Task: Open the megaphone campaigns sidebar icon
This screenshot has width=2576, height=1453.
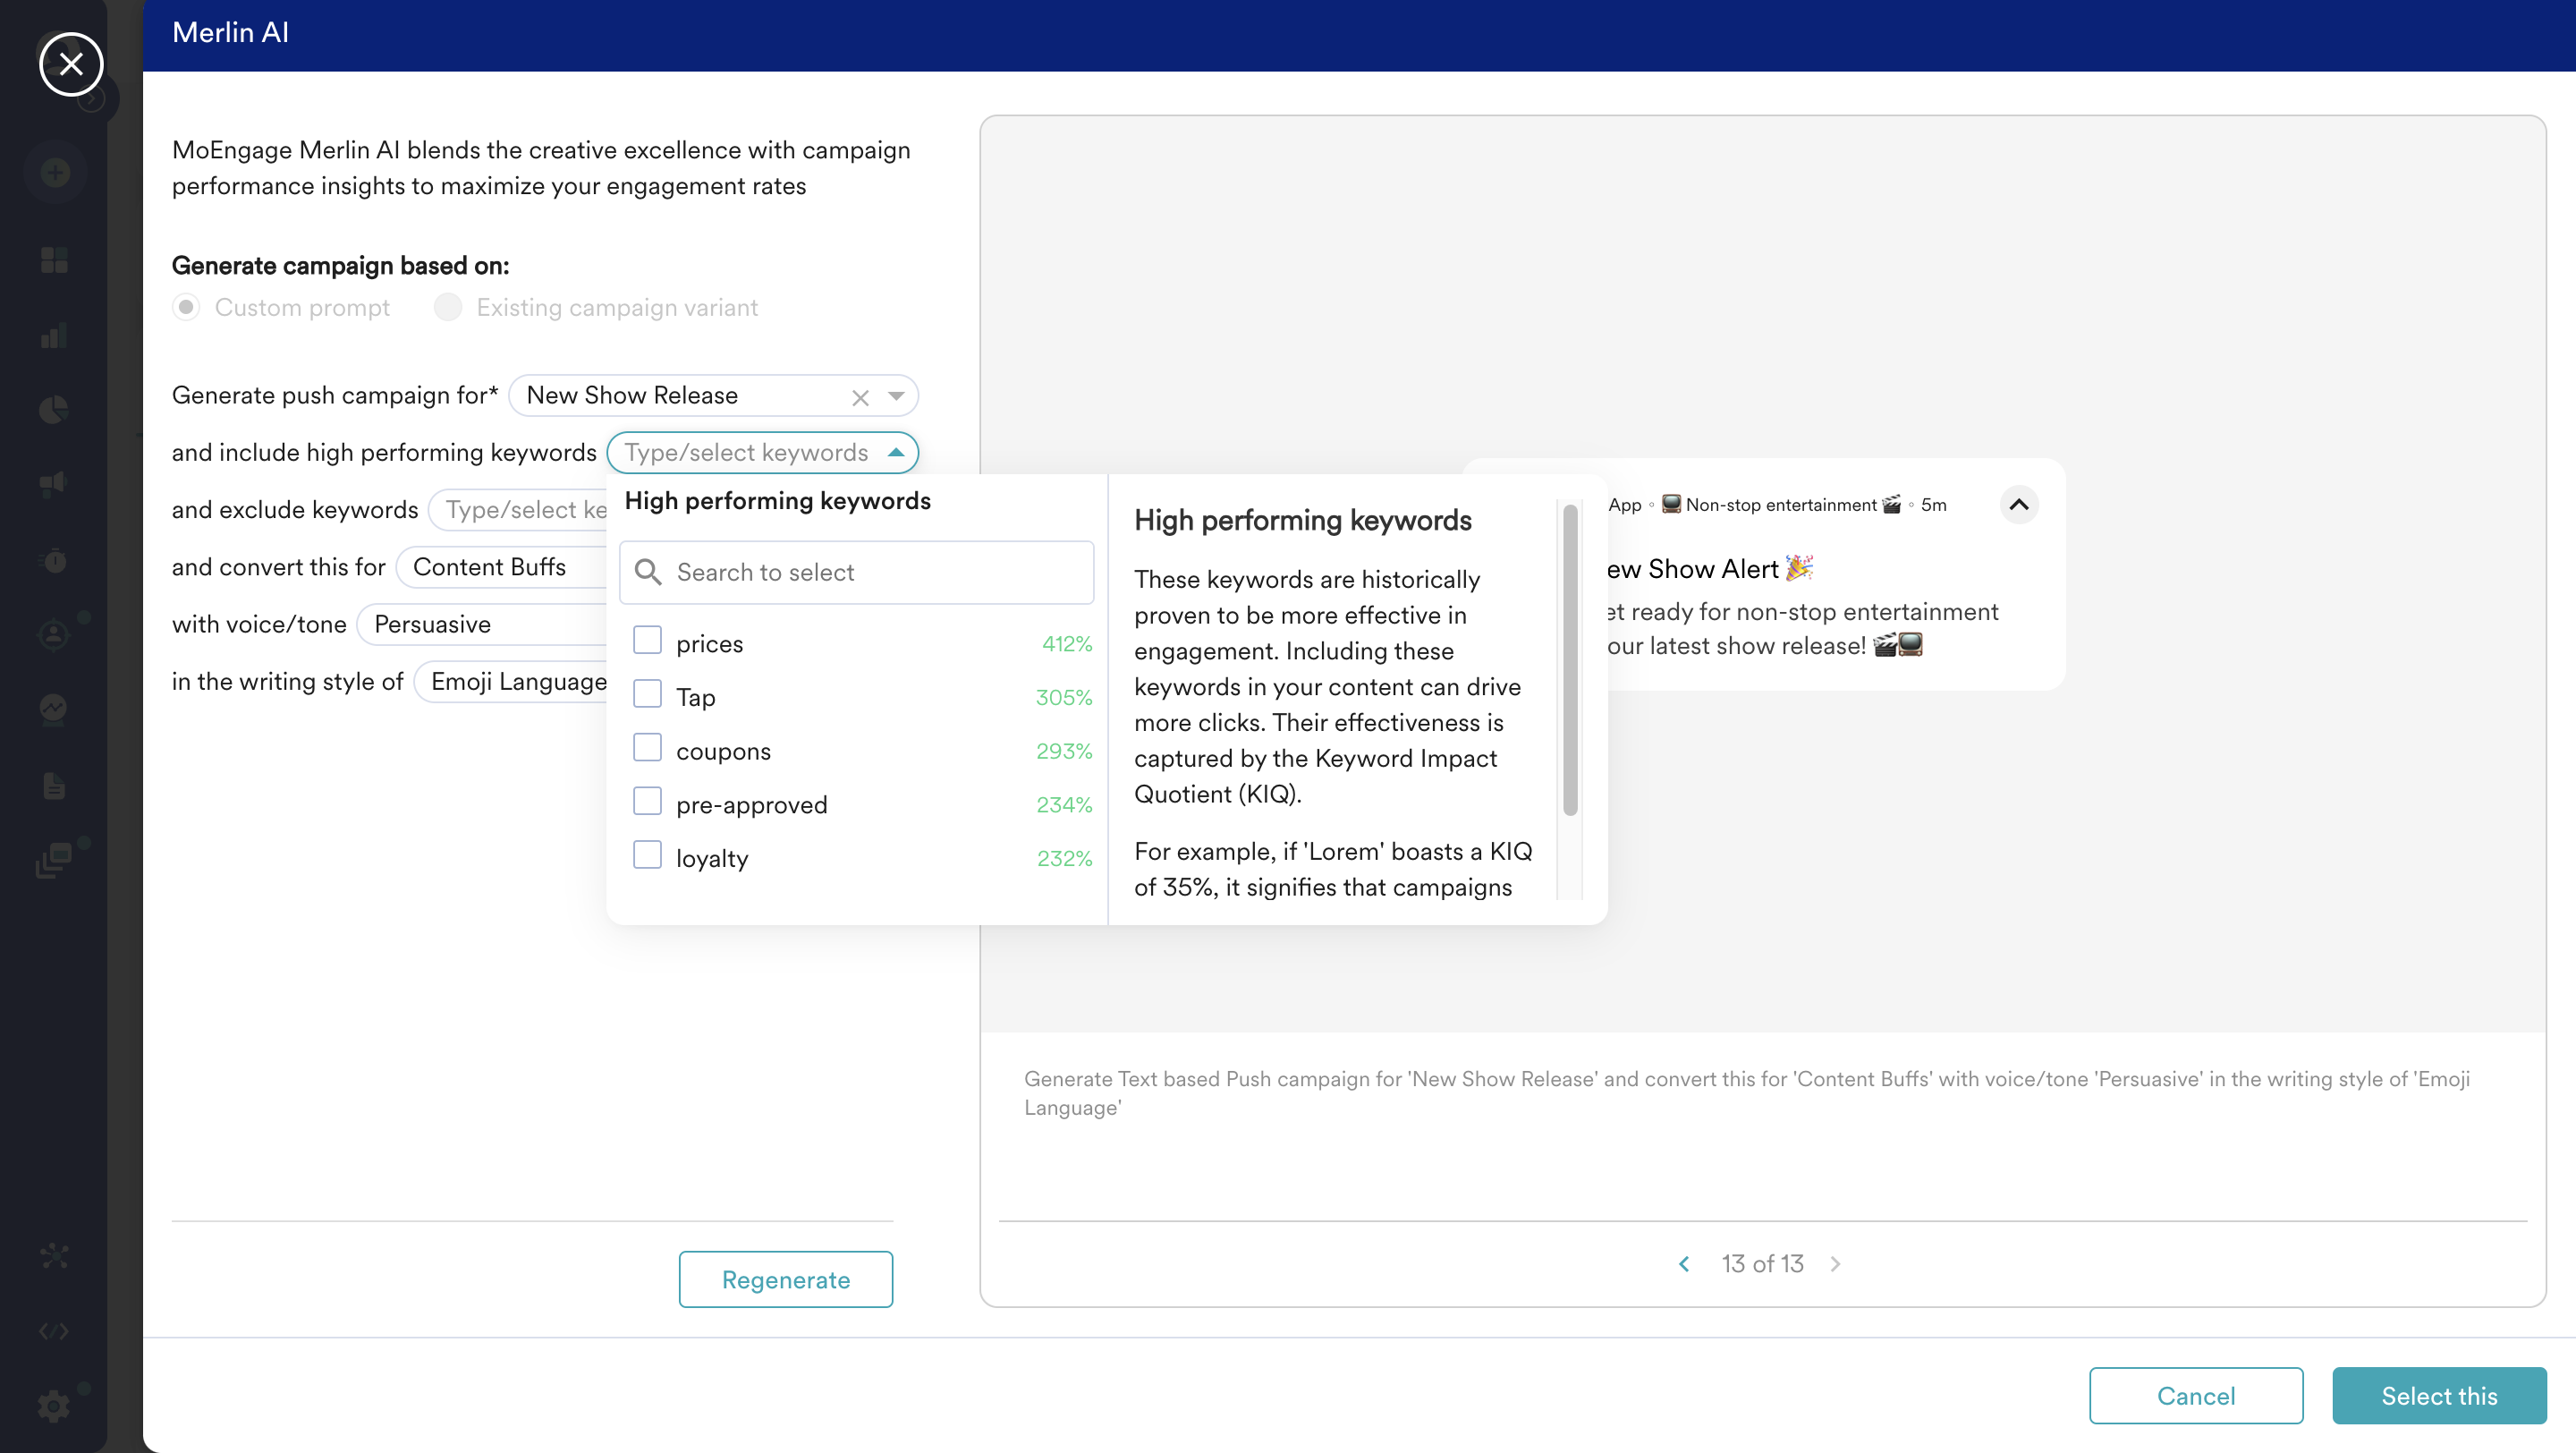Action: click(54, 484)
